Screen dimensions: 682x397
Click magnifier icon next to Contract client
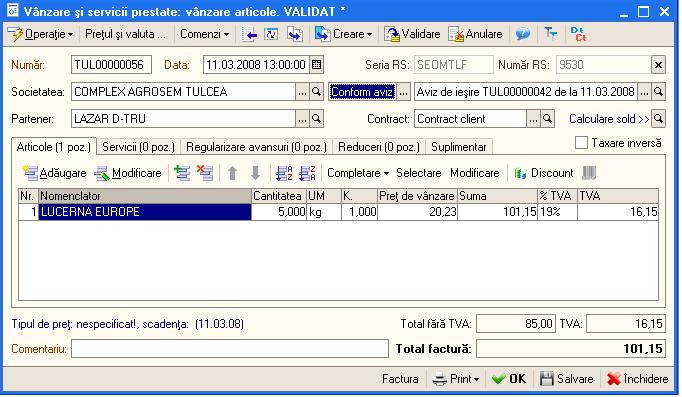(x=548, y=119)
